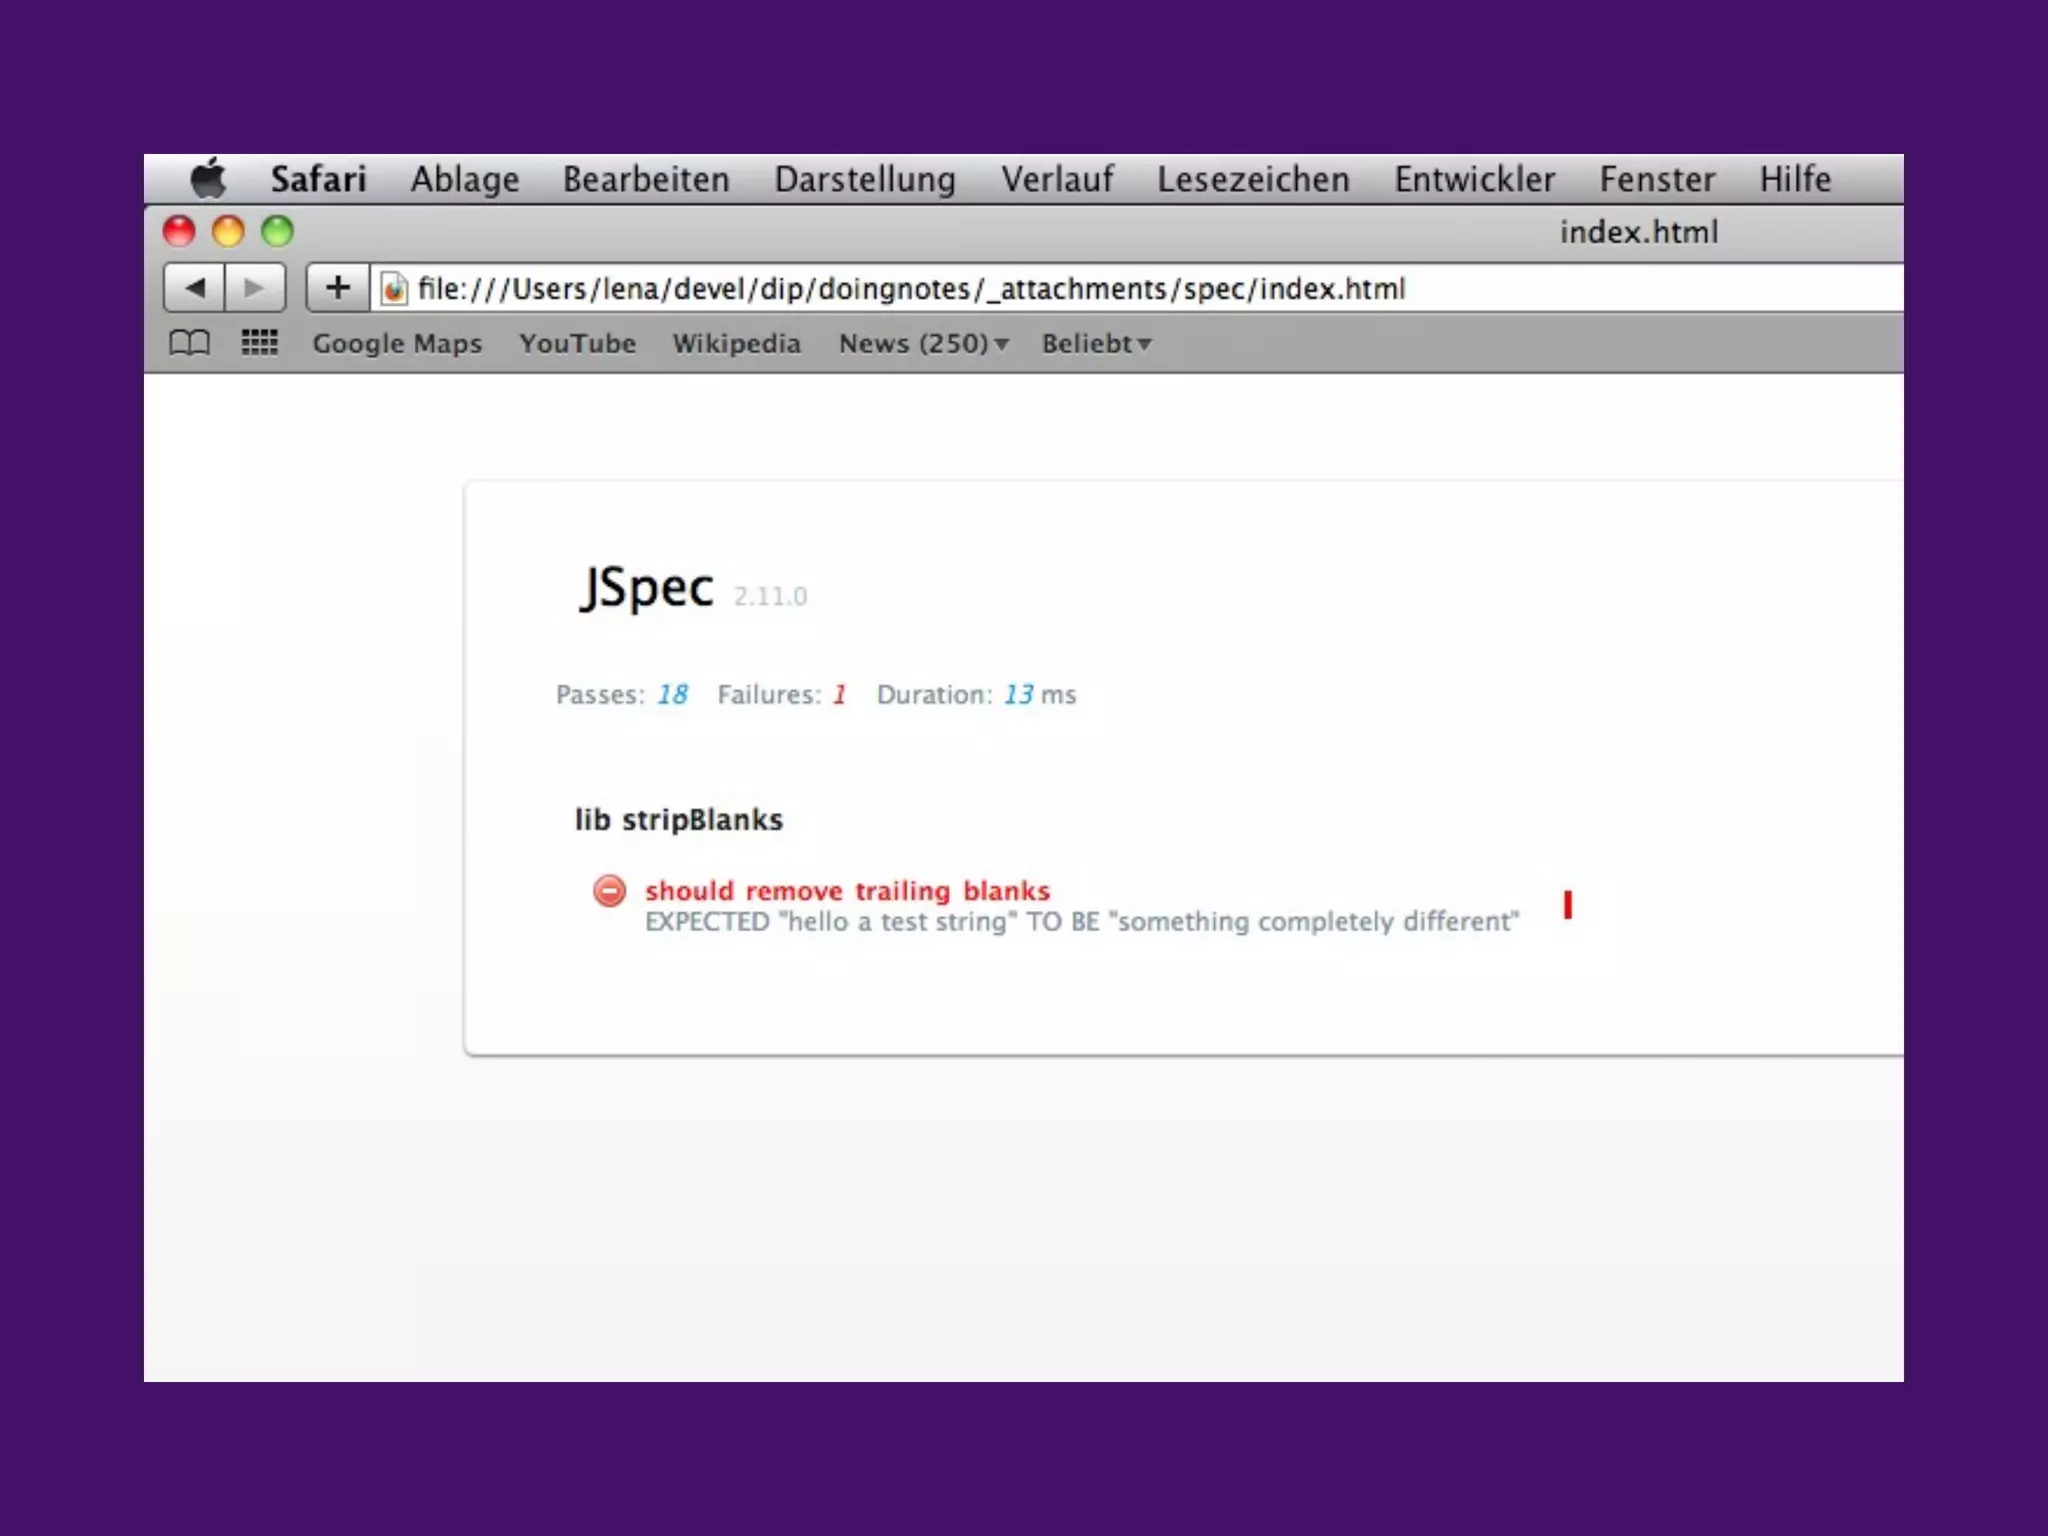Open the Verlauf menu
The image size is (2048, 1536).
point(1057,179)
